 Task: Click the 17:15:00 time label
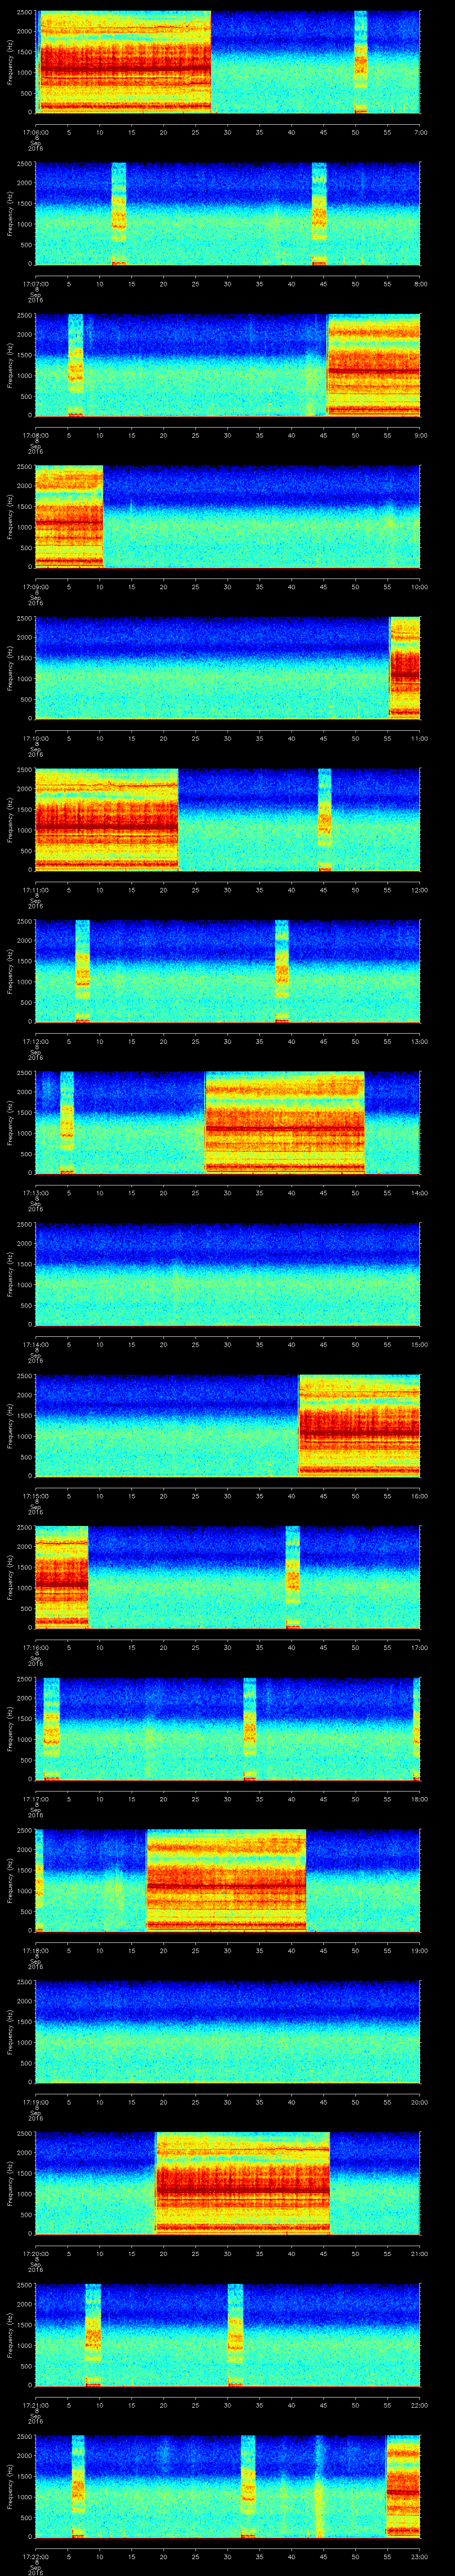pyautogui.click(x=35, y=1495)
